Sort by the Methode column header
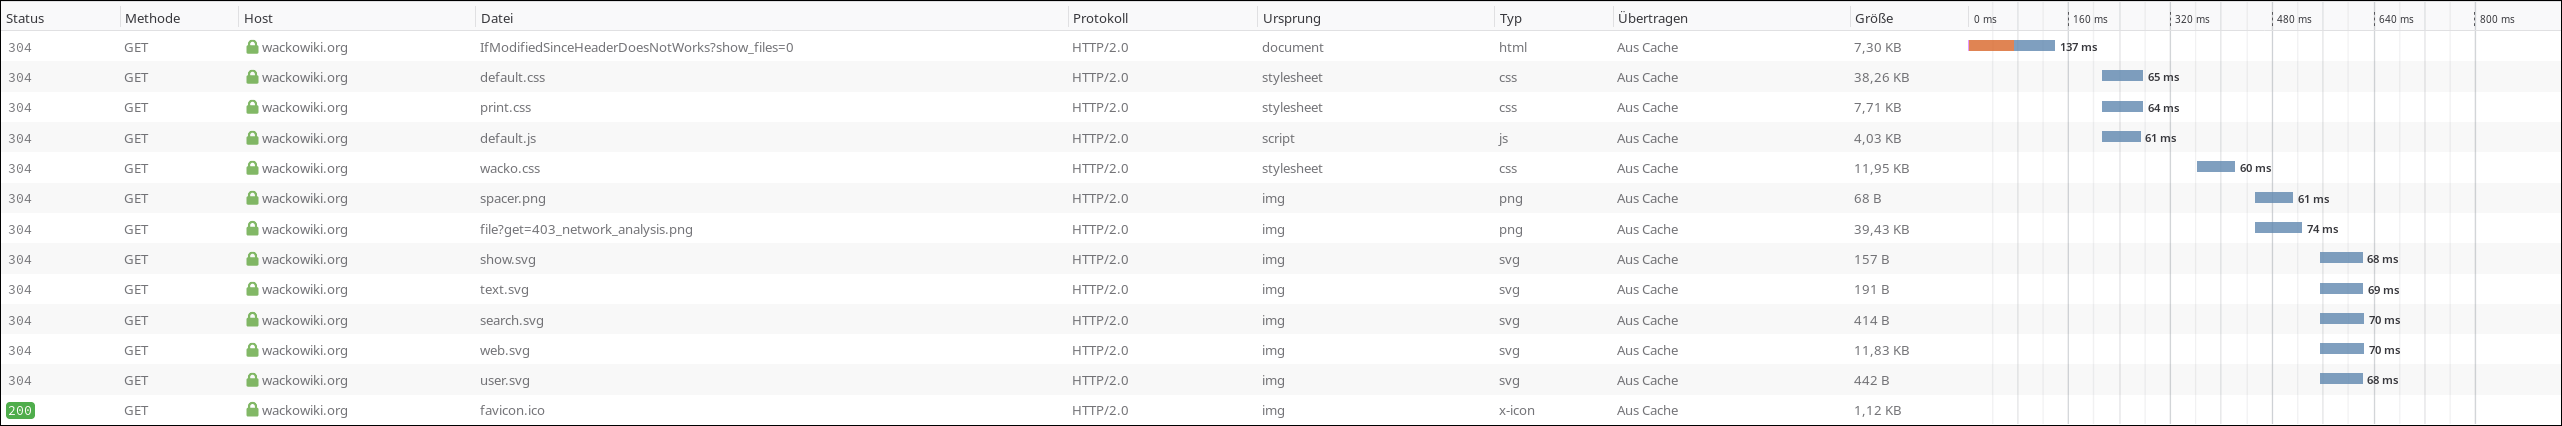The image size is (2562, 426). point(152,18)
